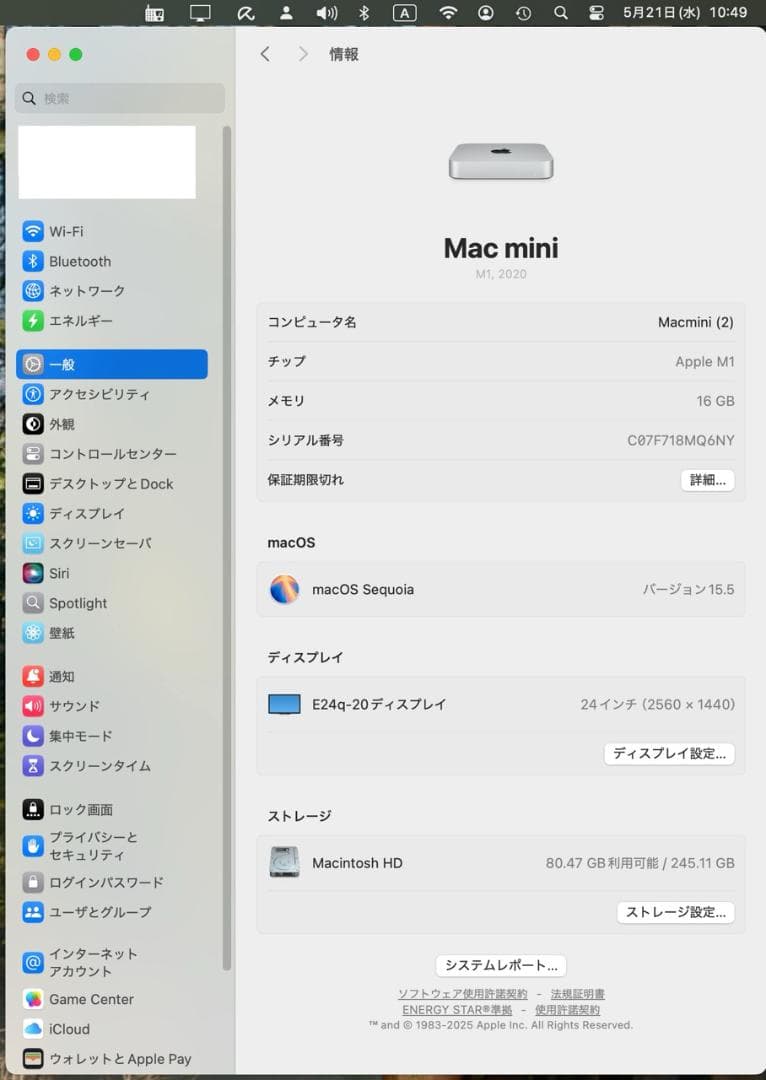Open the Time Machine menu bar icon
Screen dimensions: 766x1080
pyautogui.click(x=524, y=12)
